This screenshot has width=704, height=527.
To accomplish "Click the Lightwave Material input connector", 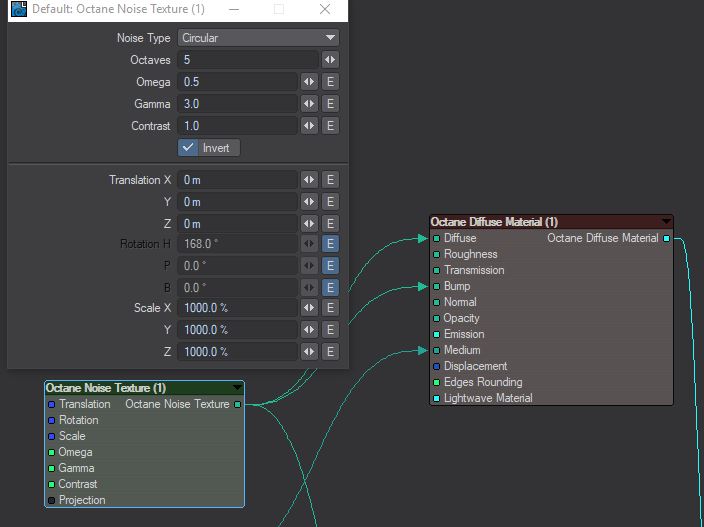I will pos(436,398).
